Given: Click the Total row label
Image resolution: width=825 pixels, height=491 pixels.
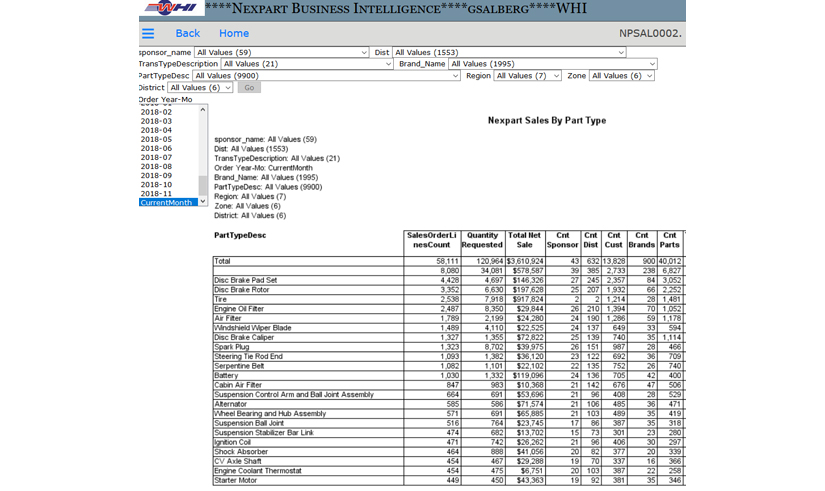Looking at the screenshot, I should click(222, 261).
